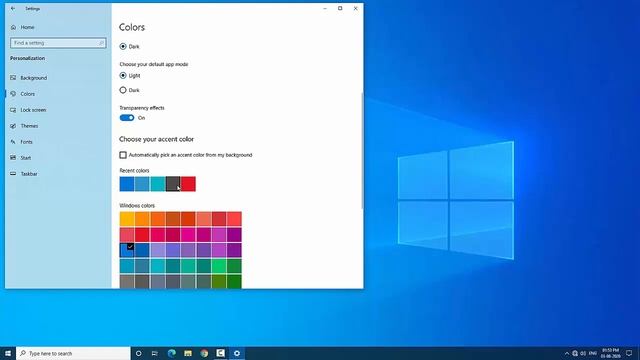Open the taskbar clock and date
Viewport: 640px width, 360px height.
coord(611,353)
